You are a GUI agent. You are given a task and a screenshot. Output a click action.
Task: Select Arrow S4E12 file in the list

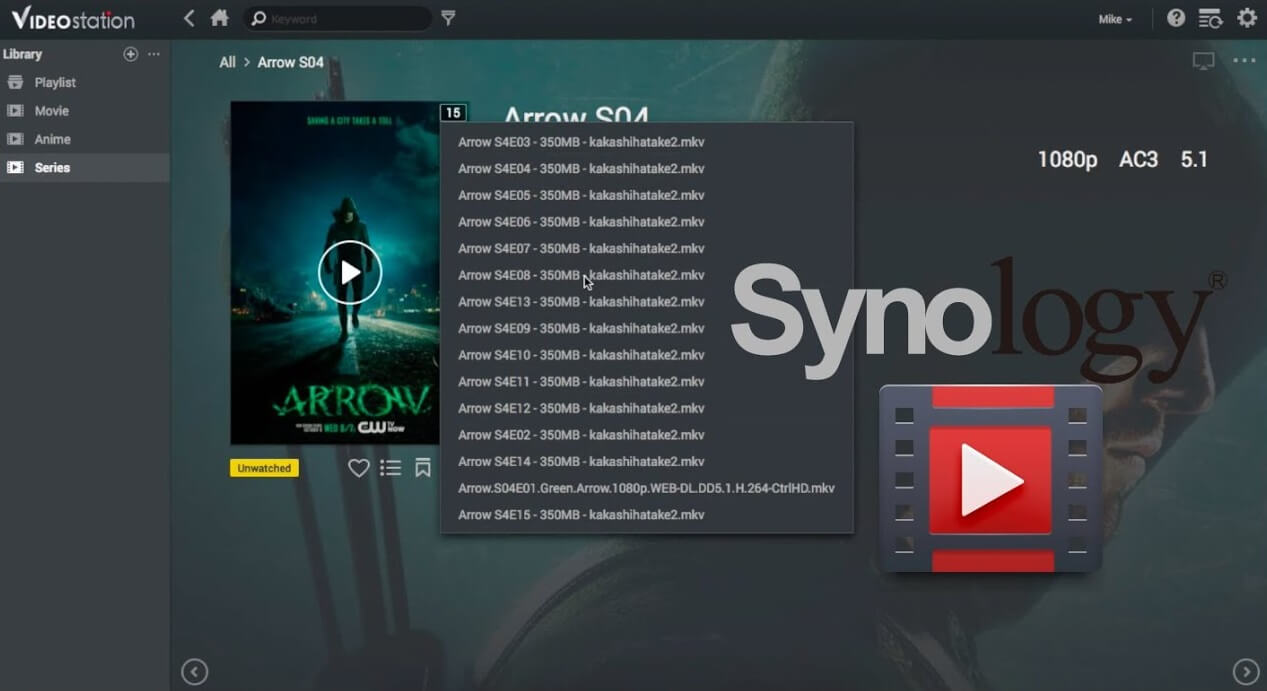647,408
